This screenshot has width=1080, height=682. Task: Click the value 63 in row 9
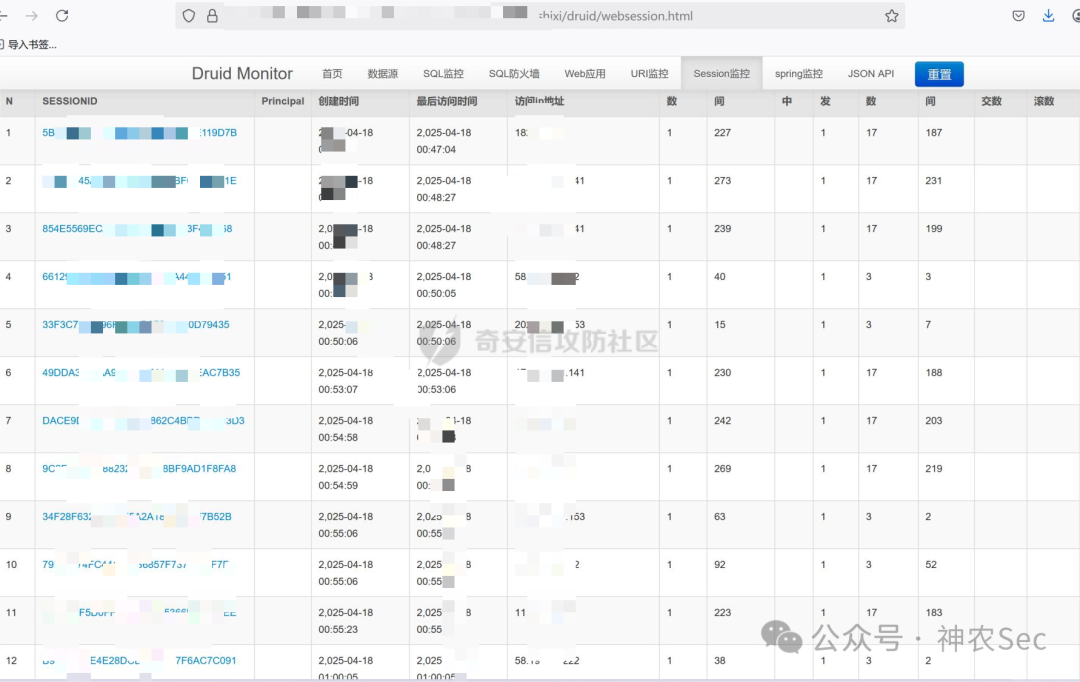click(720, 517)
